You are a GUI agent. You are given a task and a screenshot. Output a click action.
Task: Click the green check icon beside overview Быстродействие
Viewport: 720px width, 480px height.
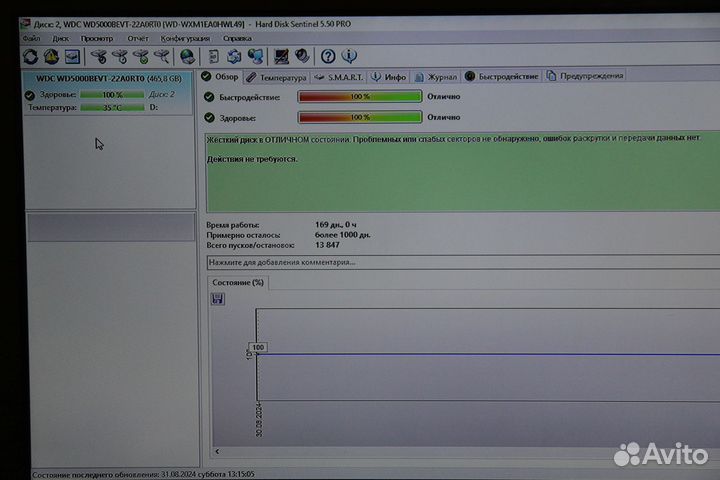tap(209, 97)
